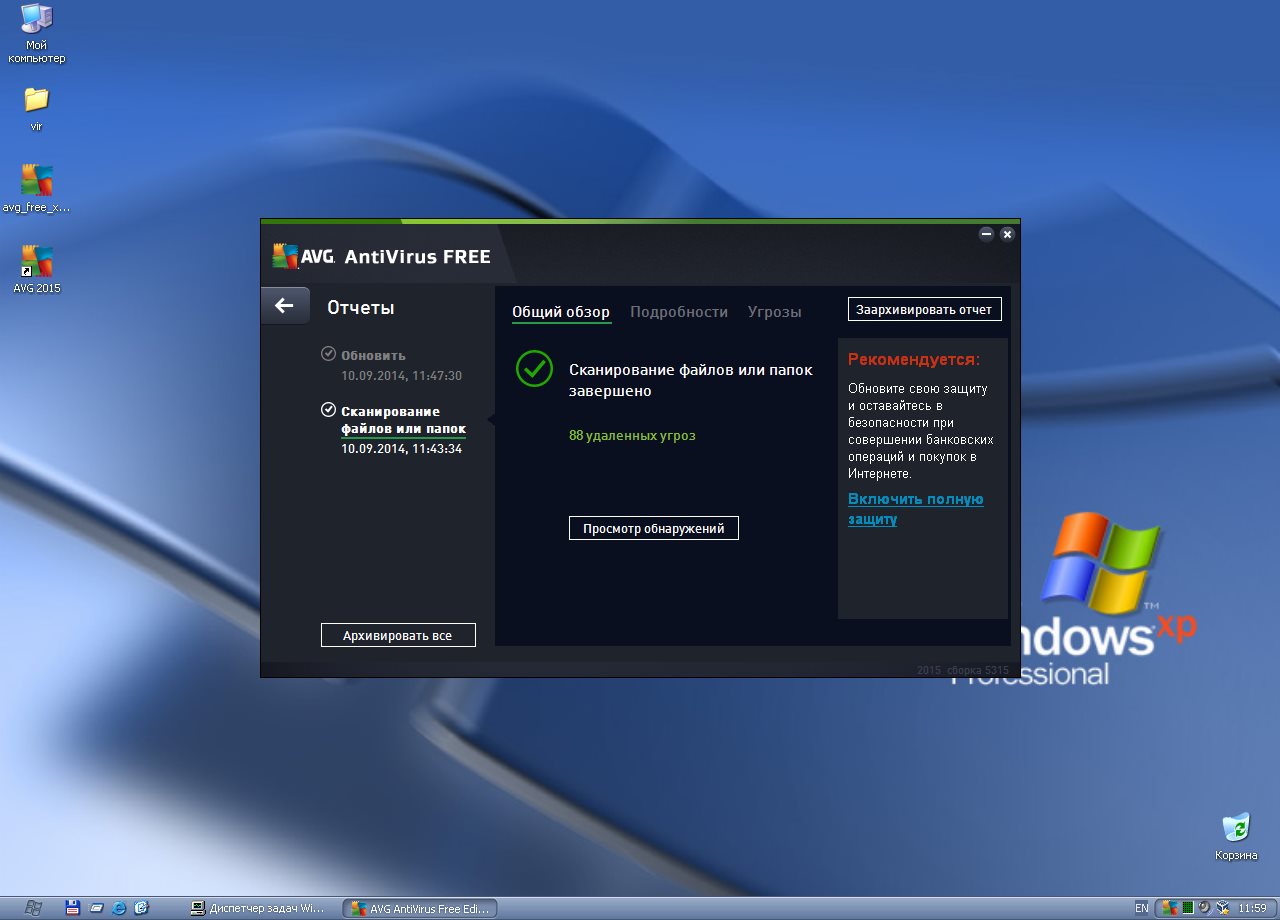Click the EN language indicator

pyautogui.click(x=1142, y=908)
